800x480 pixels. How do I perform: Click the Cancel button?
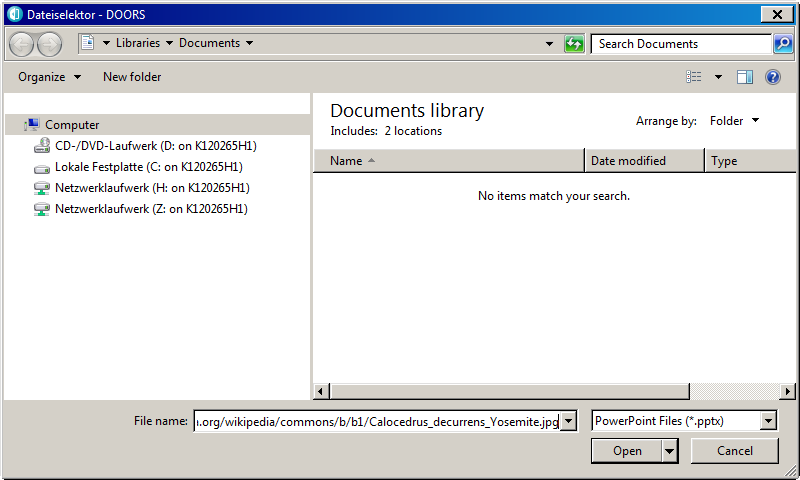tap(735, 451)
